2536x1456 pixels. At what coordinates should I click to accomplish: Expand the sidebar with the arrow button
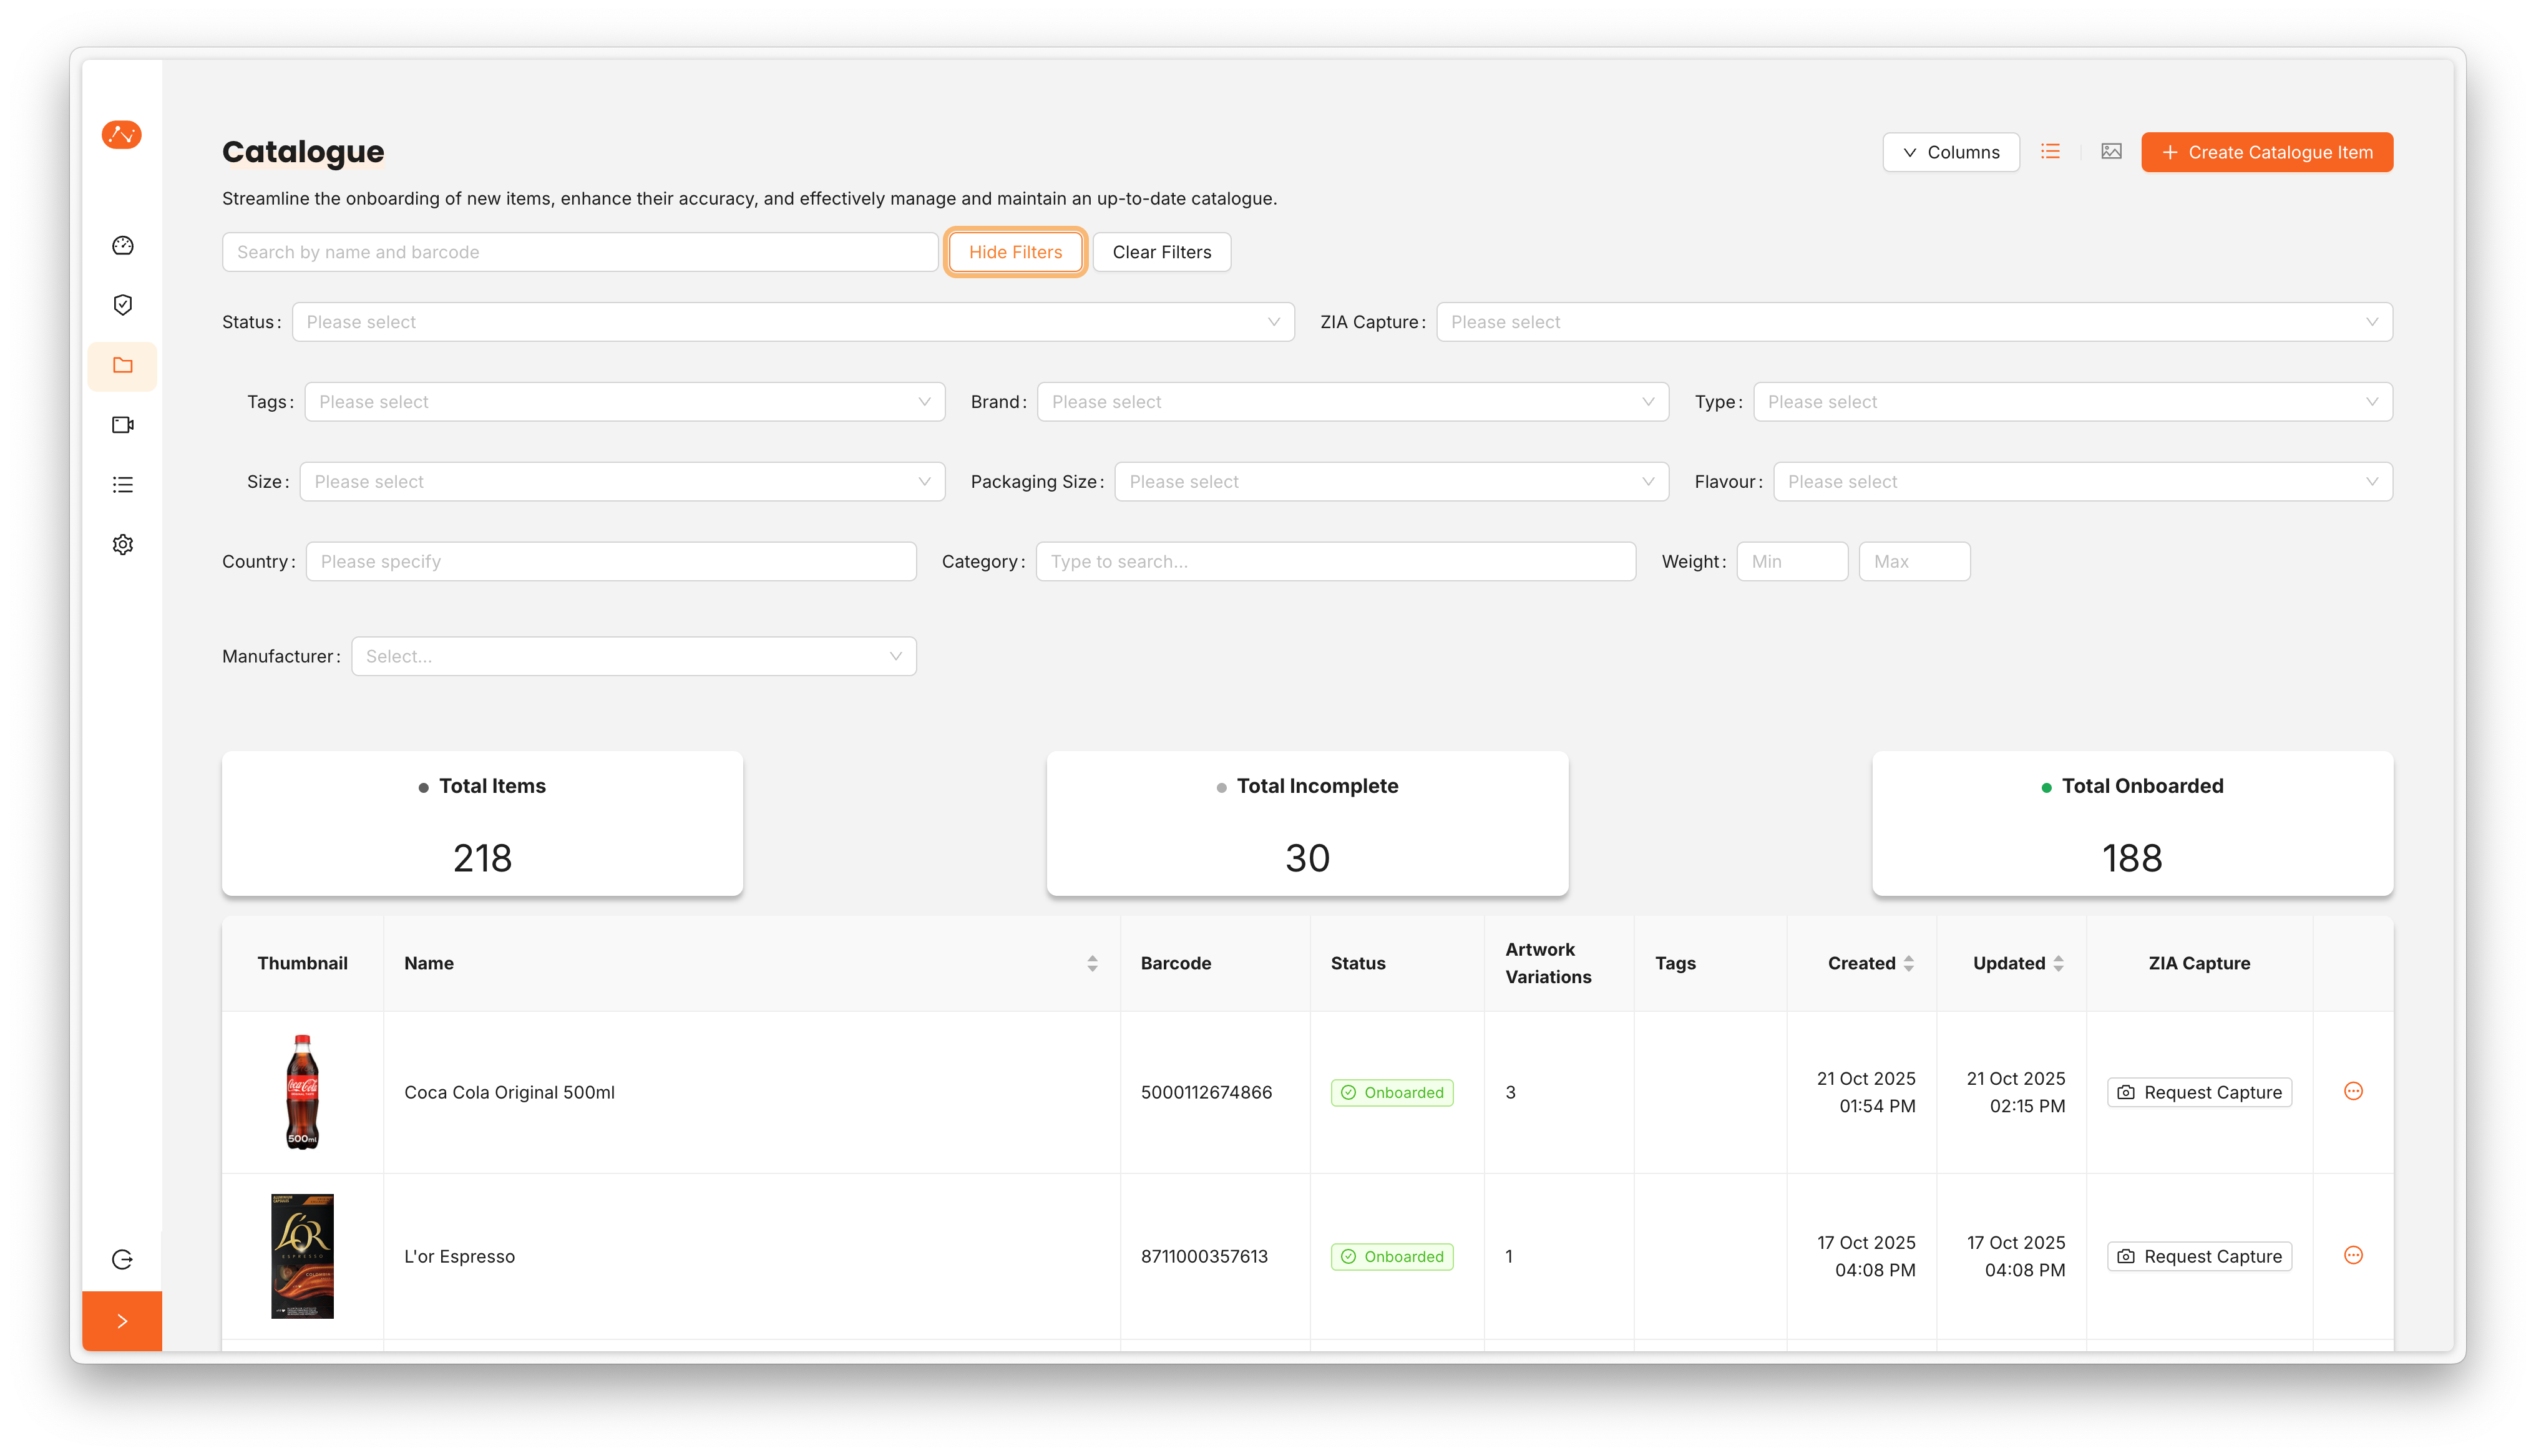[122, 1320]
